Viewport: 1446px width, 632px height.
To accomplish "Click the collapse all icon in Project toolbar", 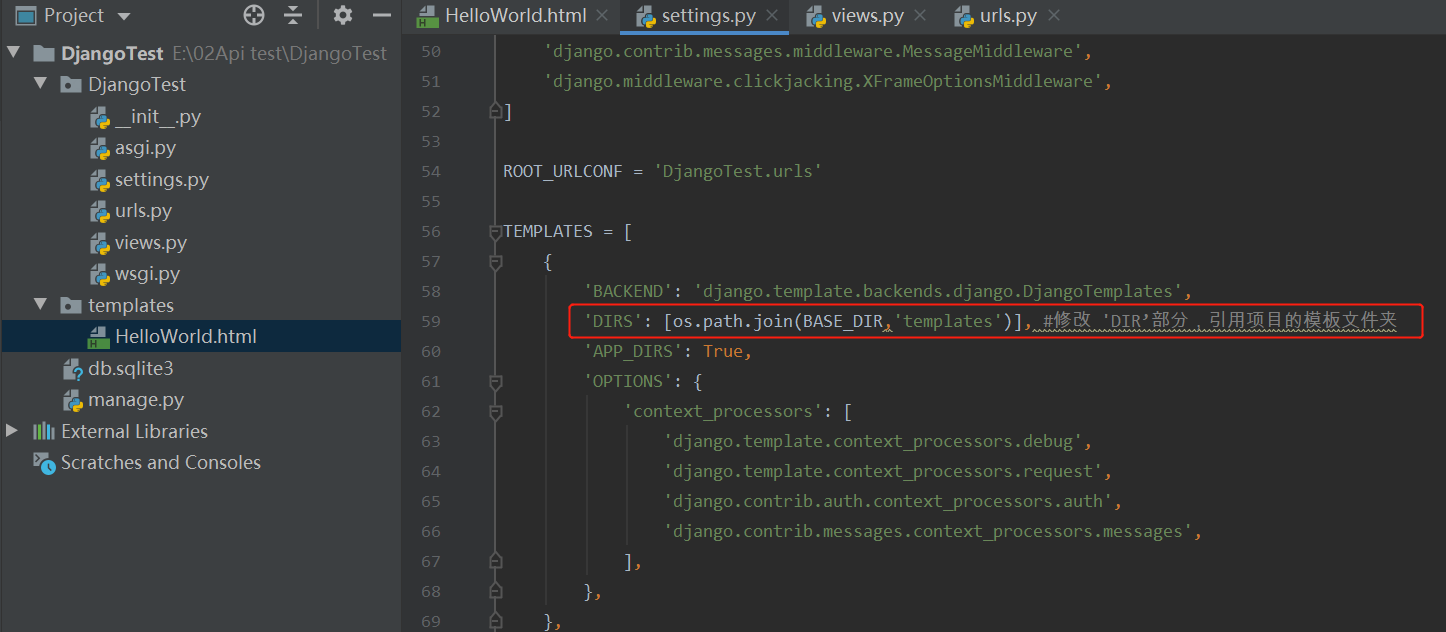I will point(292,15).
